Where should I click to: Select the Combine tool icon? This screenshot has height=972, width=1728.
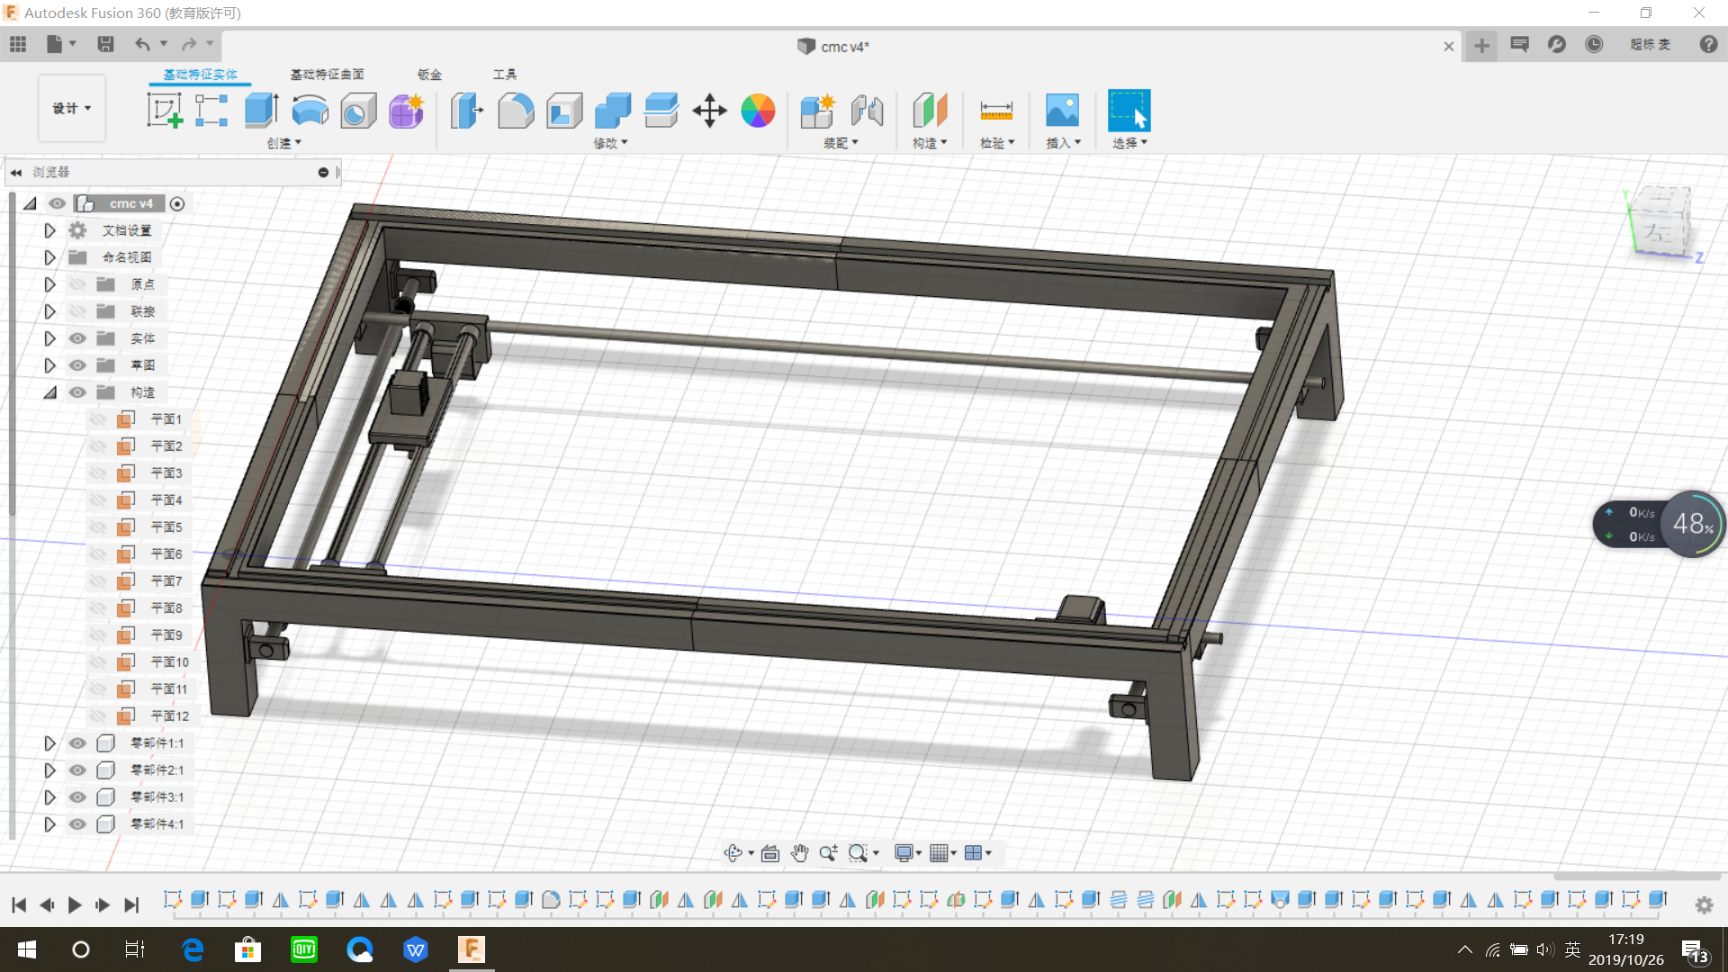point(613,110)
